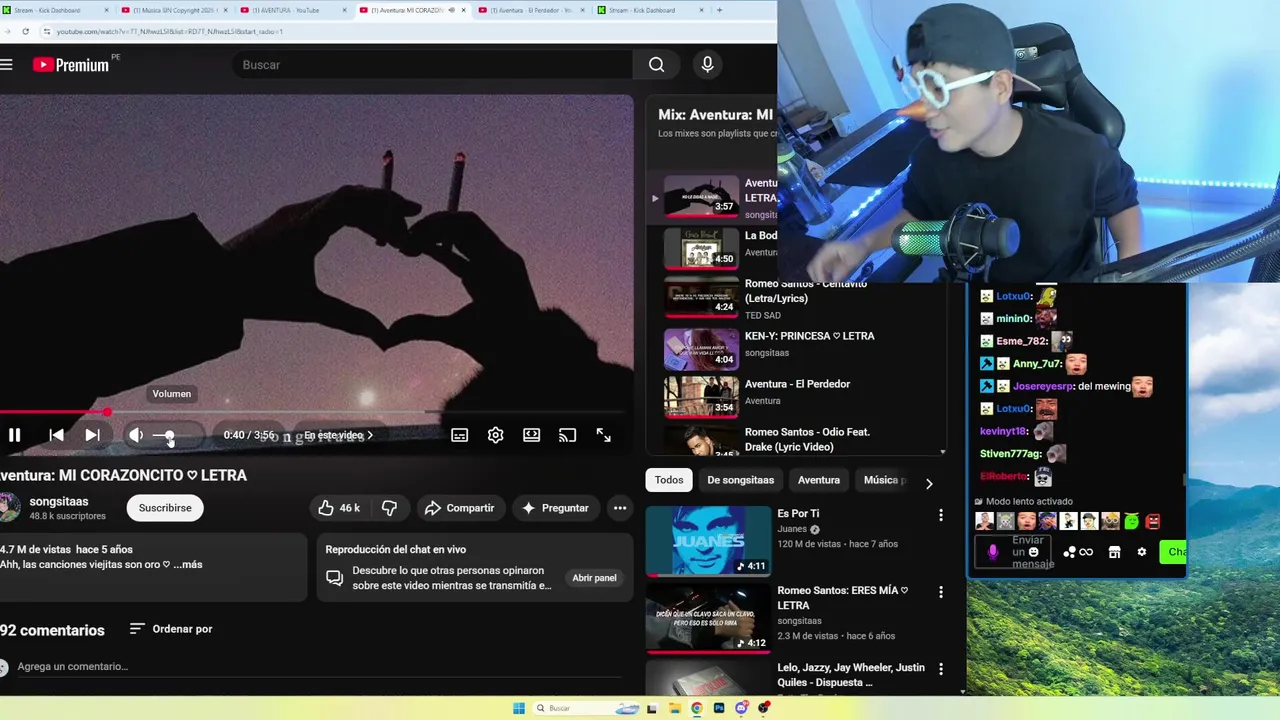Open options for 'Es Por Ti' video
This screenshot has height=720, width=1280.
[940, 515]
